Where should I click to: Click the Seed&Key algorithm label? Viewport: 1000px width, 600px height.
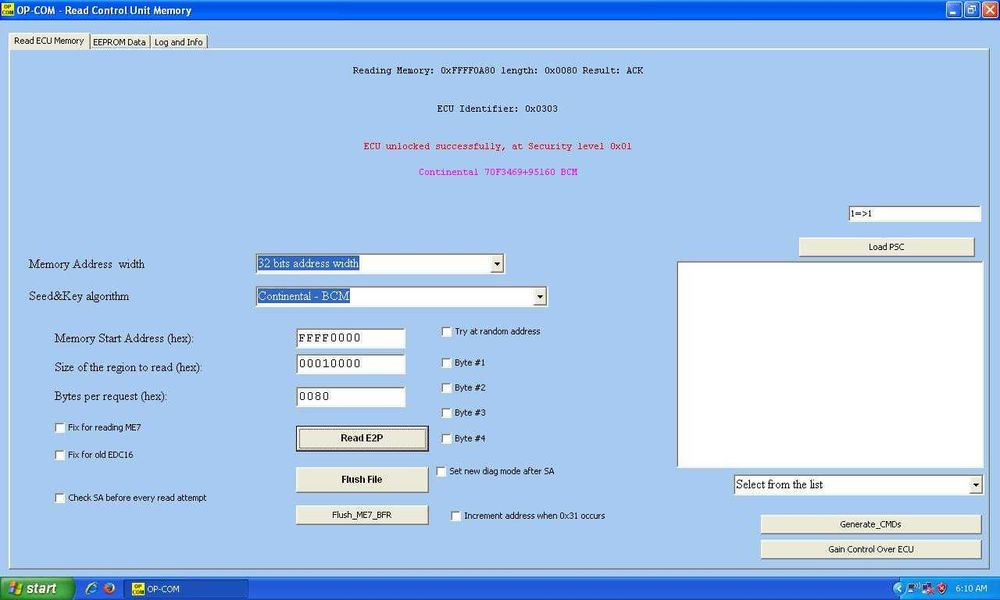point(79,296)
